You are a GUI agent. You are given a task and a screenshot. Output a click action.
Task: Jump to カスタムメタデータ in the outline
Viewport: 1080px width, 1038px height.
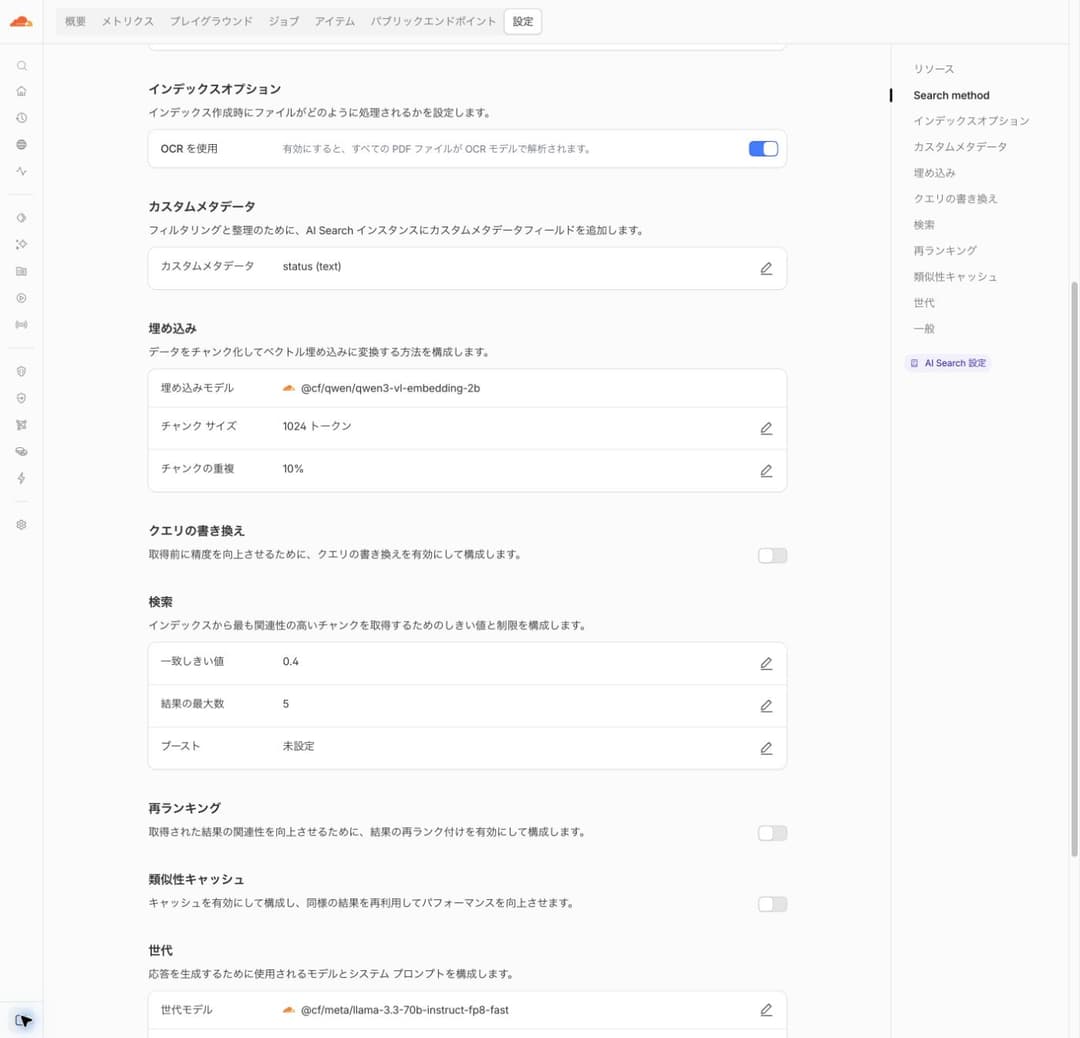click(960, 147)
